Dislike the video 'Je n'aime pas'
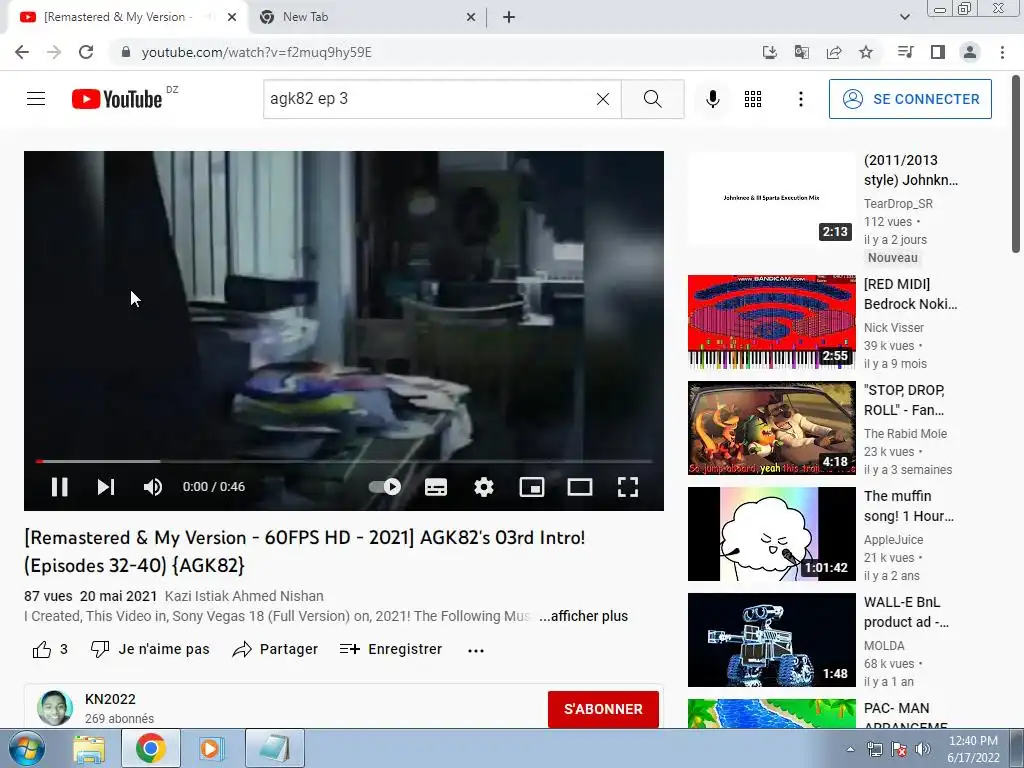This screenshot has height=768, width=1024. pos(150,649)
